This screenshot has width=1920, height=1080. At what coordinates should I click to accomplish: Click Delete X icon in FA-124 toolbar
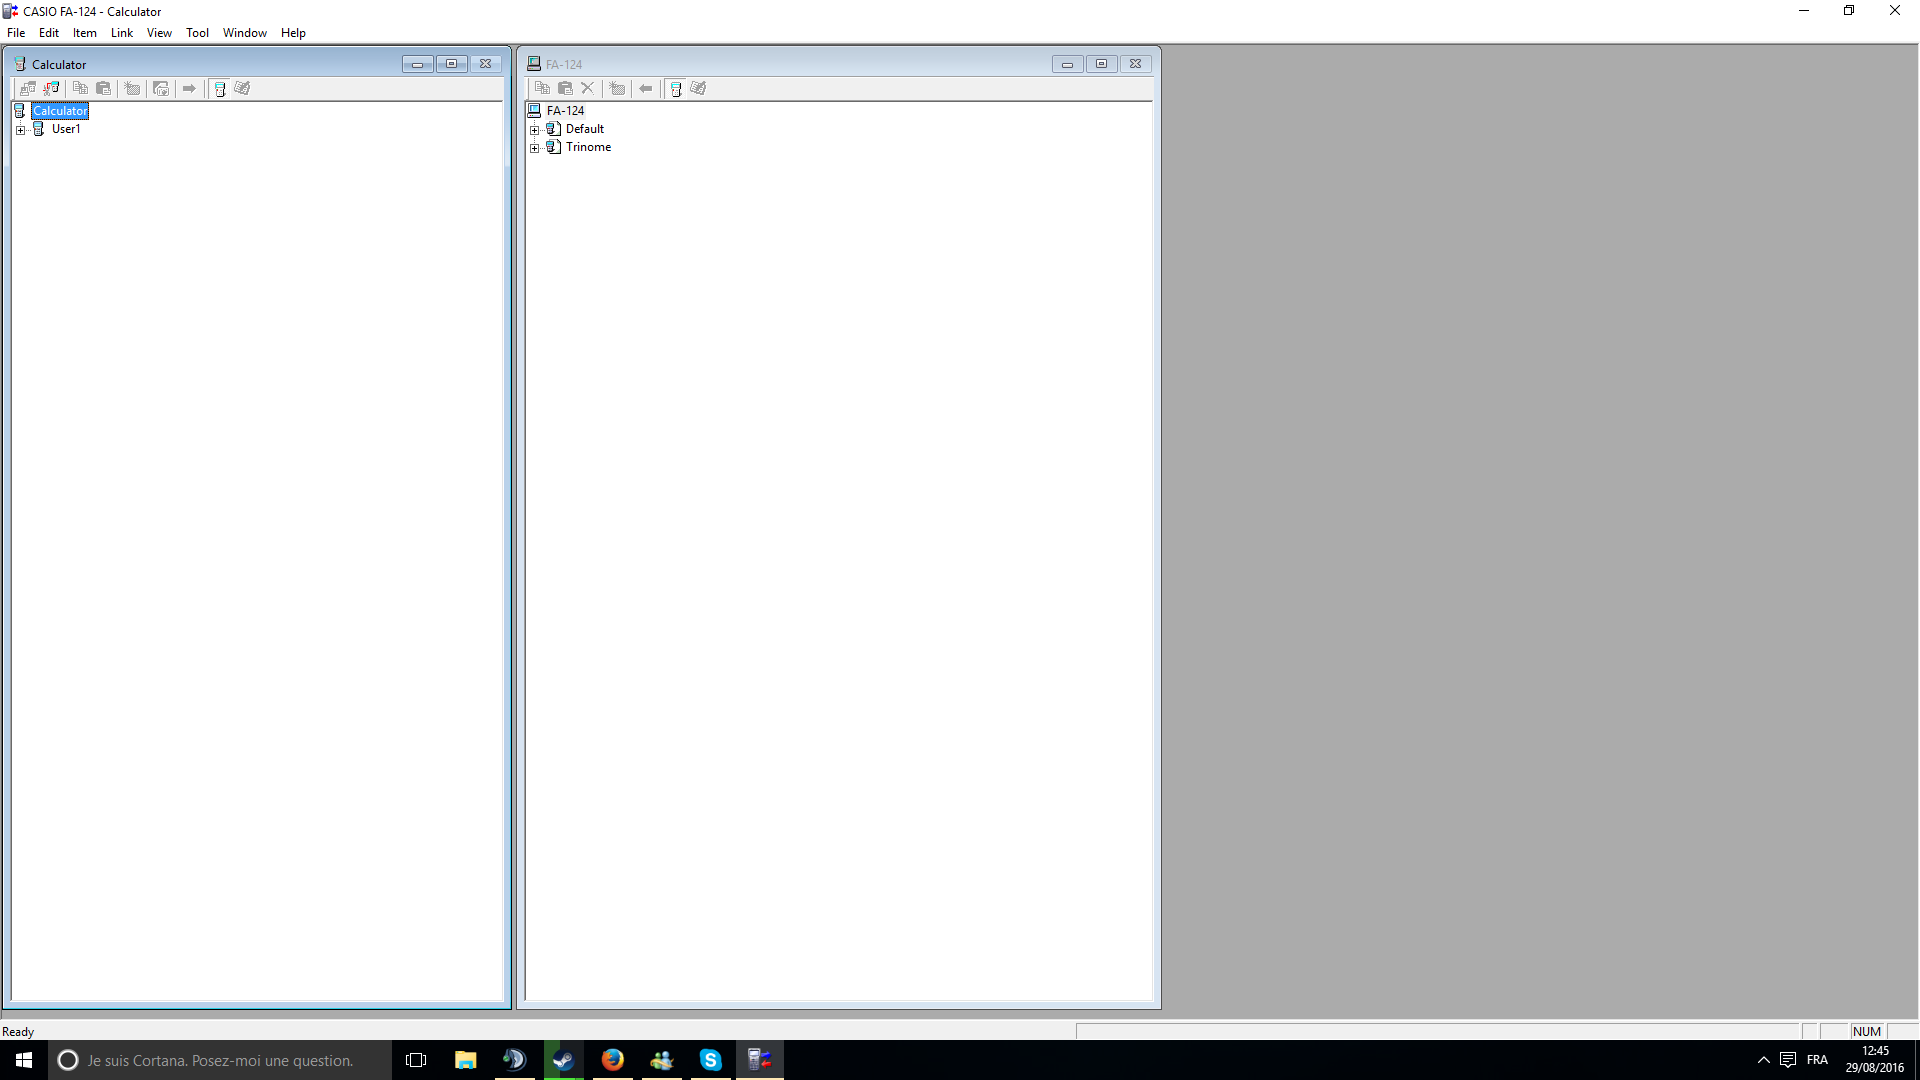point(588,88)
